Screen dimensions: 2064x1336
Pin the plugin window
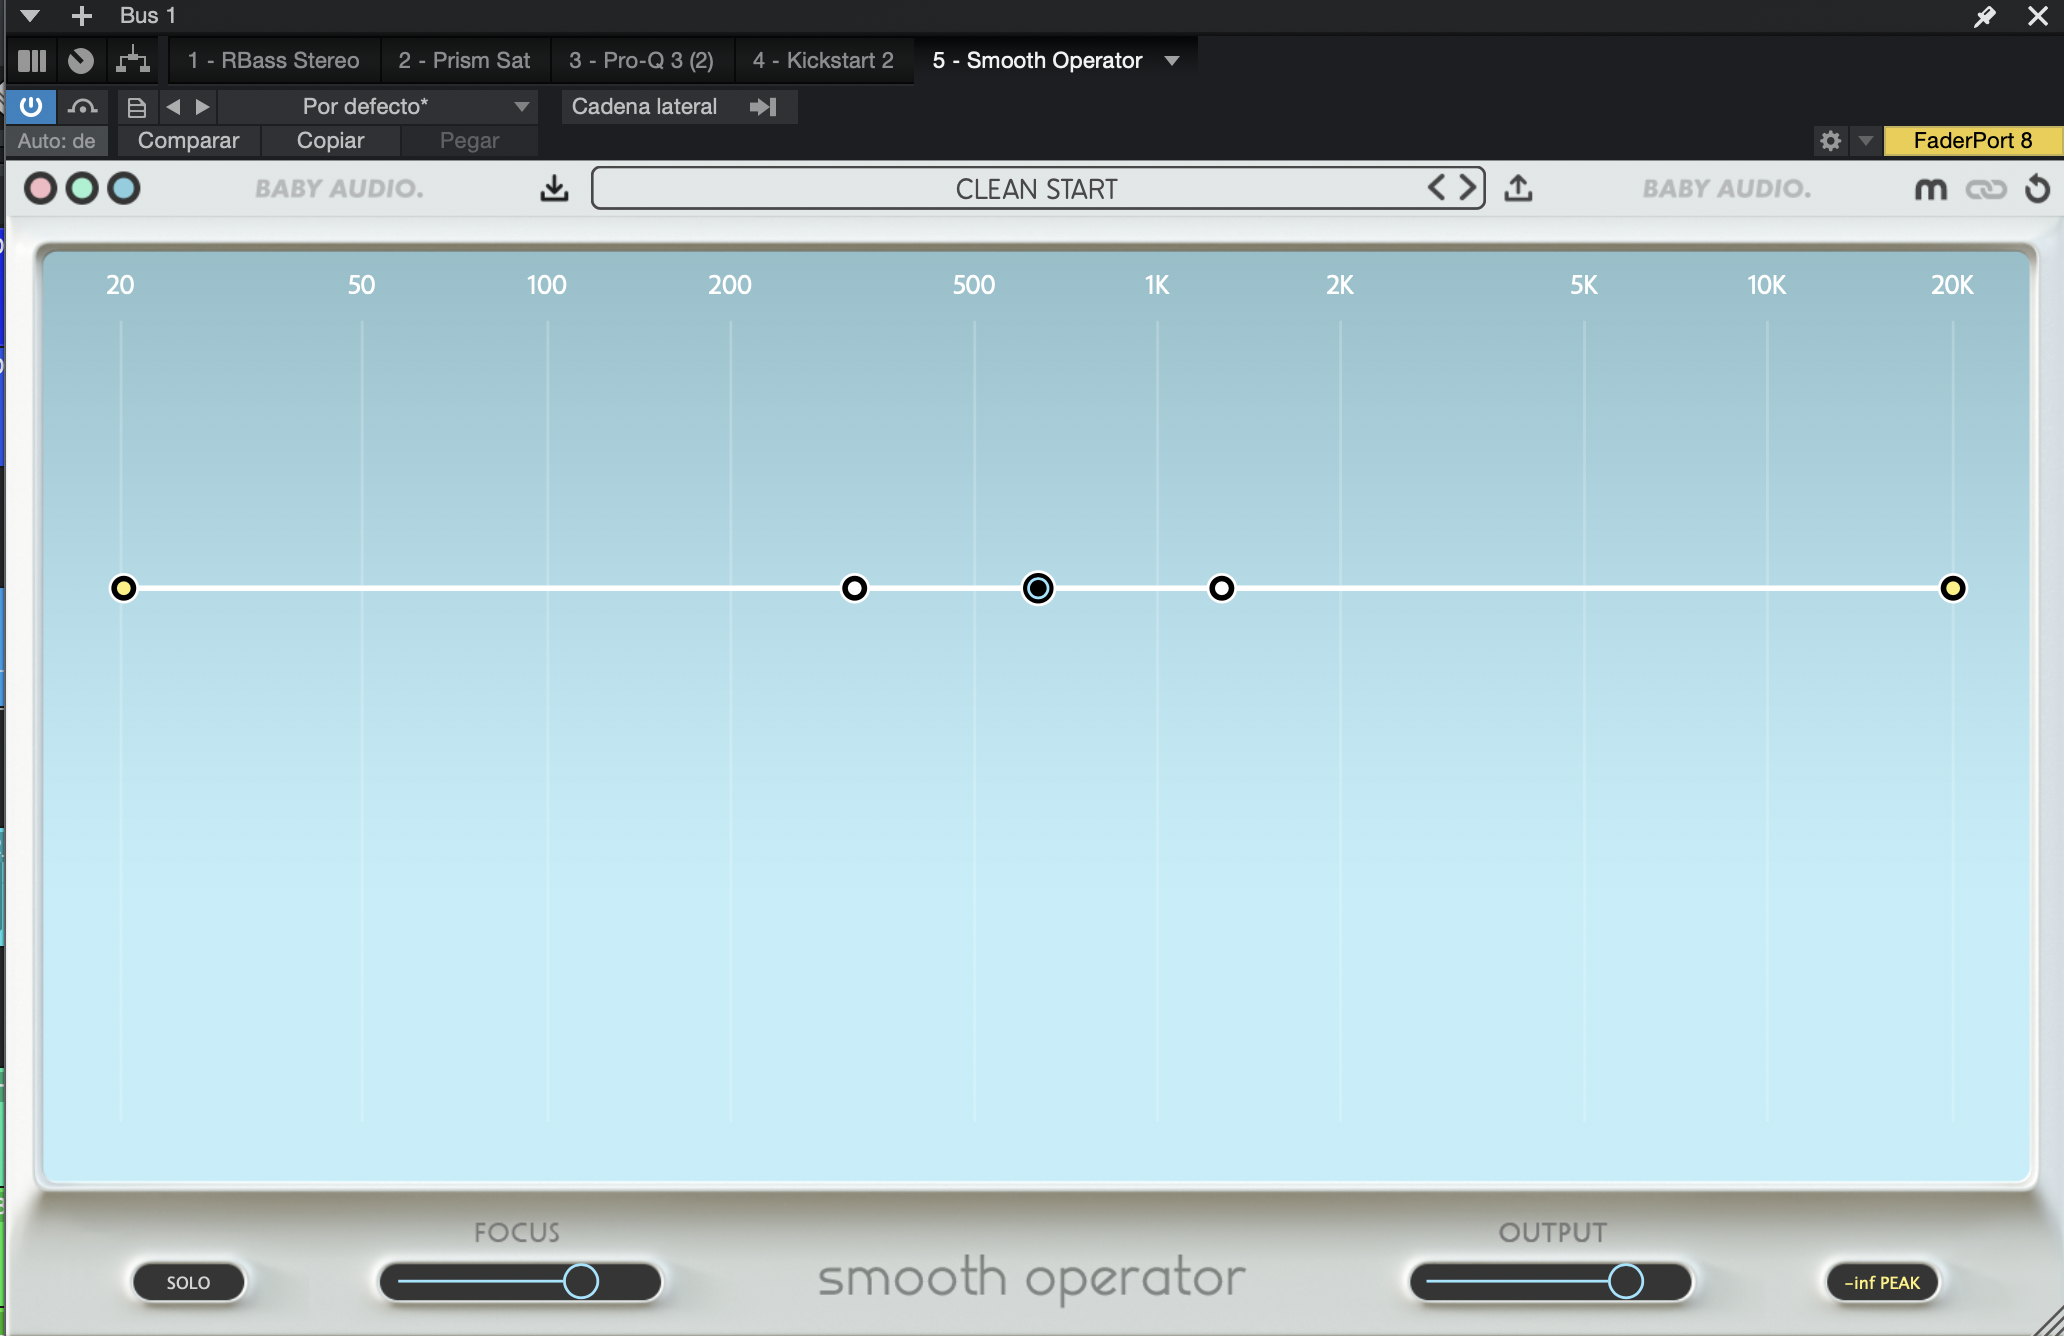pos(1985,16)
